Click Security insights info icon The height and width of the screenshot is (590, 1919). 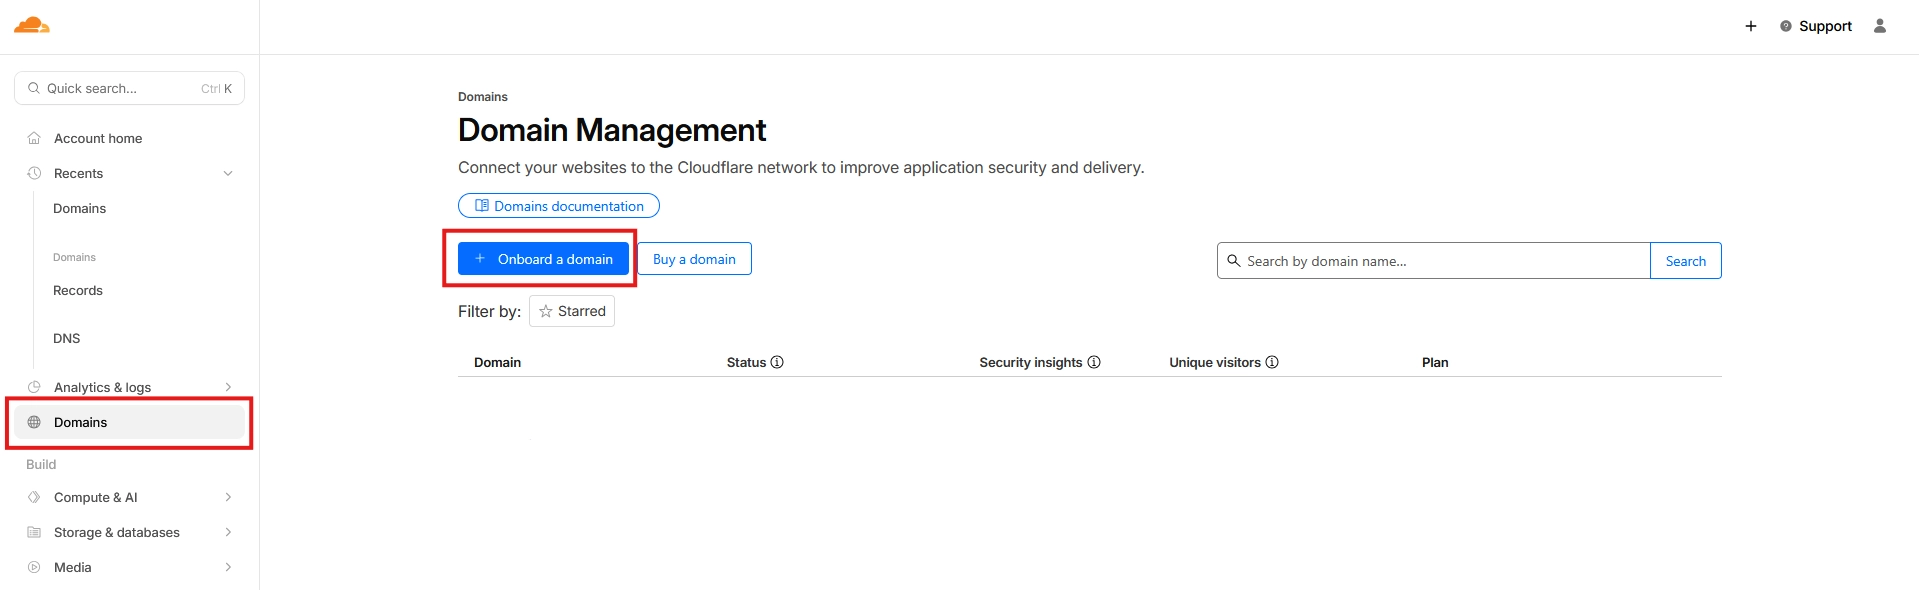(x=1094, y=362)
